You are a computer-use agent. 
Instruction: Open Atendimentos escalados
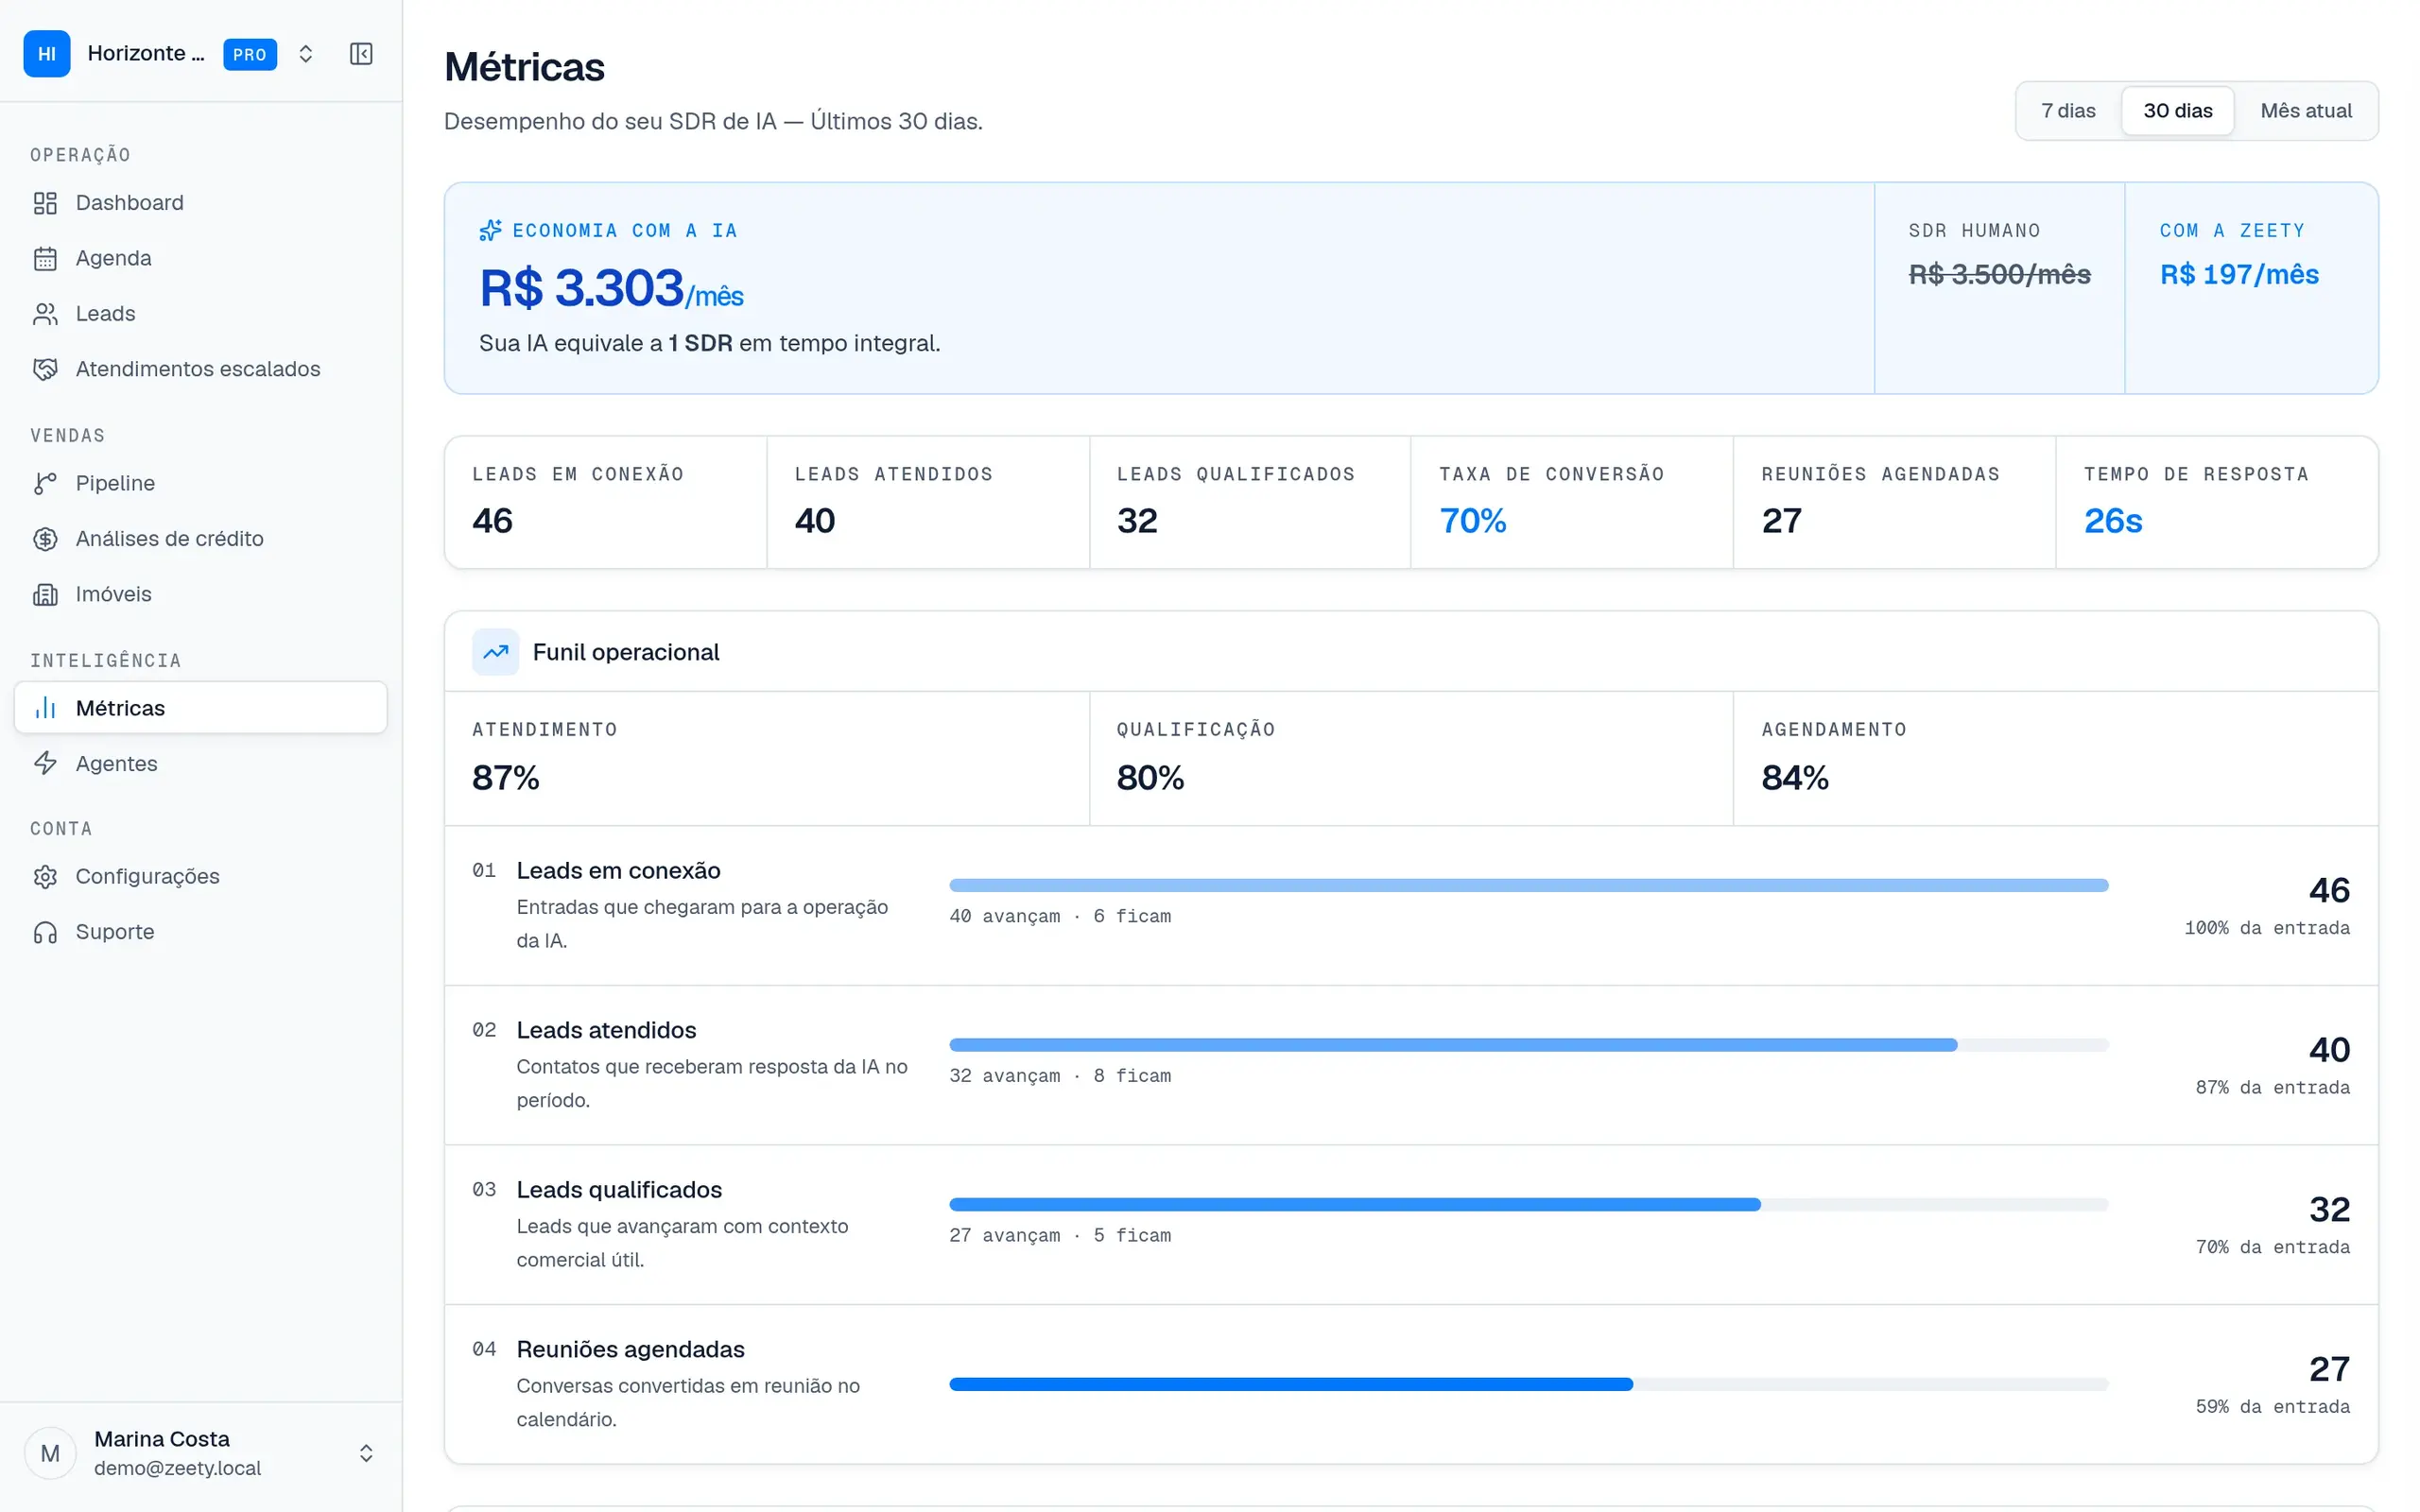point(201,370)
